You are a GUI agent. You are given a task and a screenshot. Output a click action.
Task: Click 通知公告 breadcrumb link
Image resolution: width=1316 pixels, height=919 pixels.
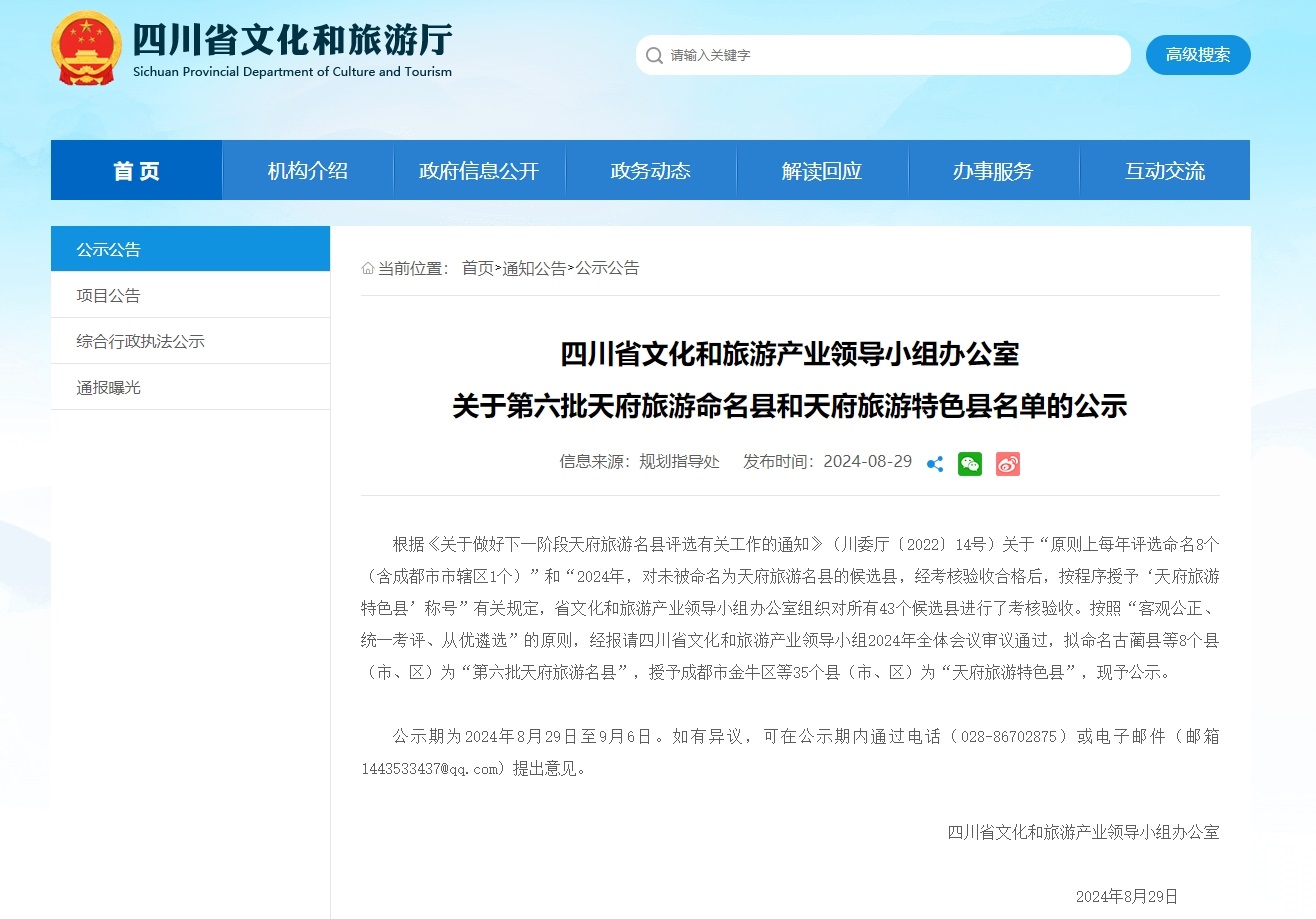tap(537, 268)
